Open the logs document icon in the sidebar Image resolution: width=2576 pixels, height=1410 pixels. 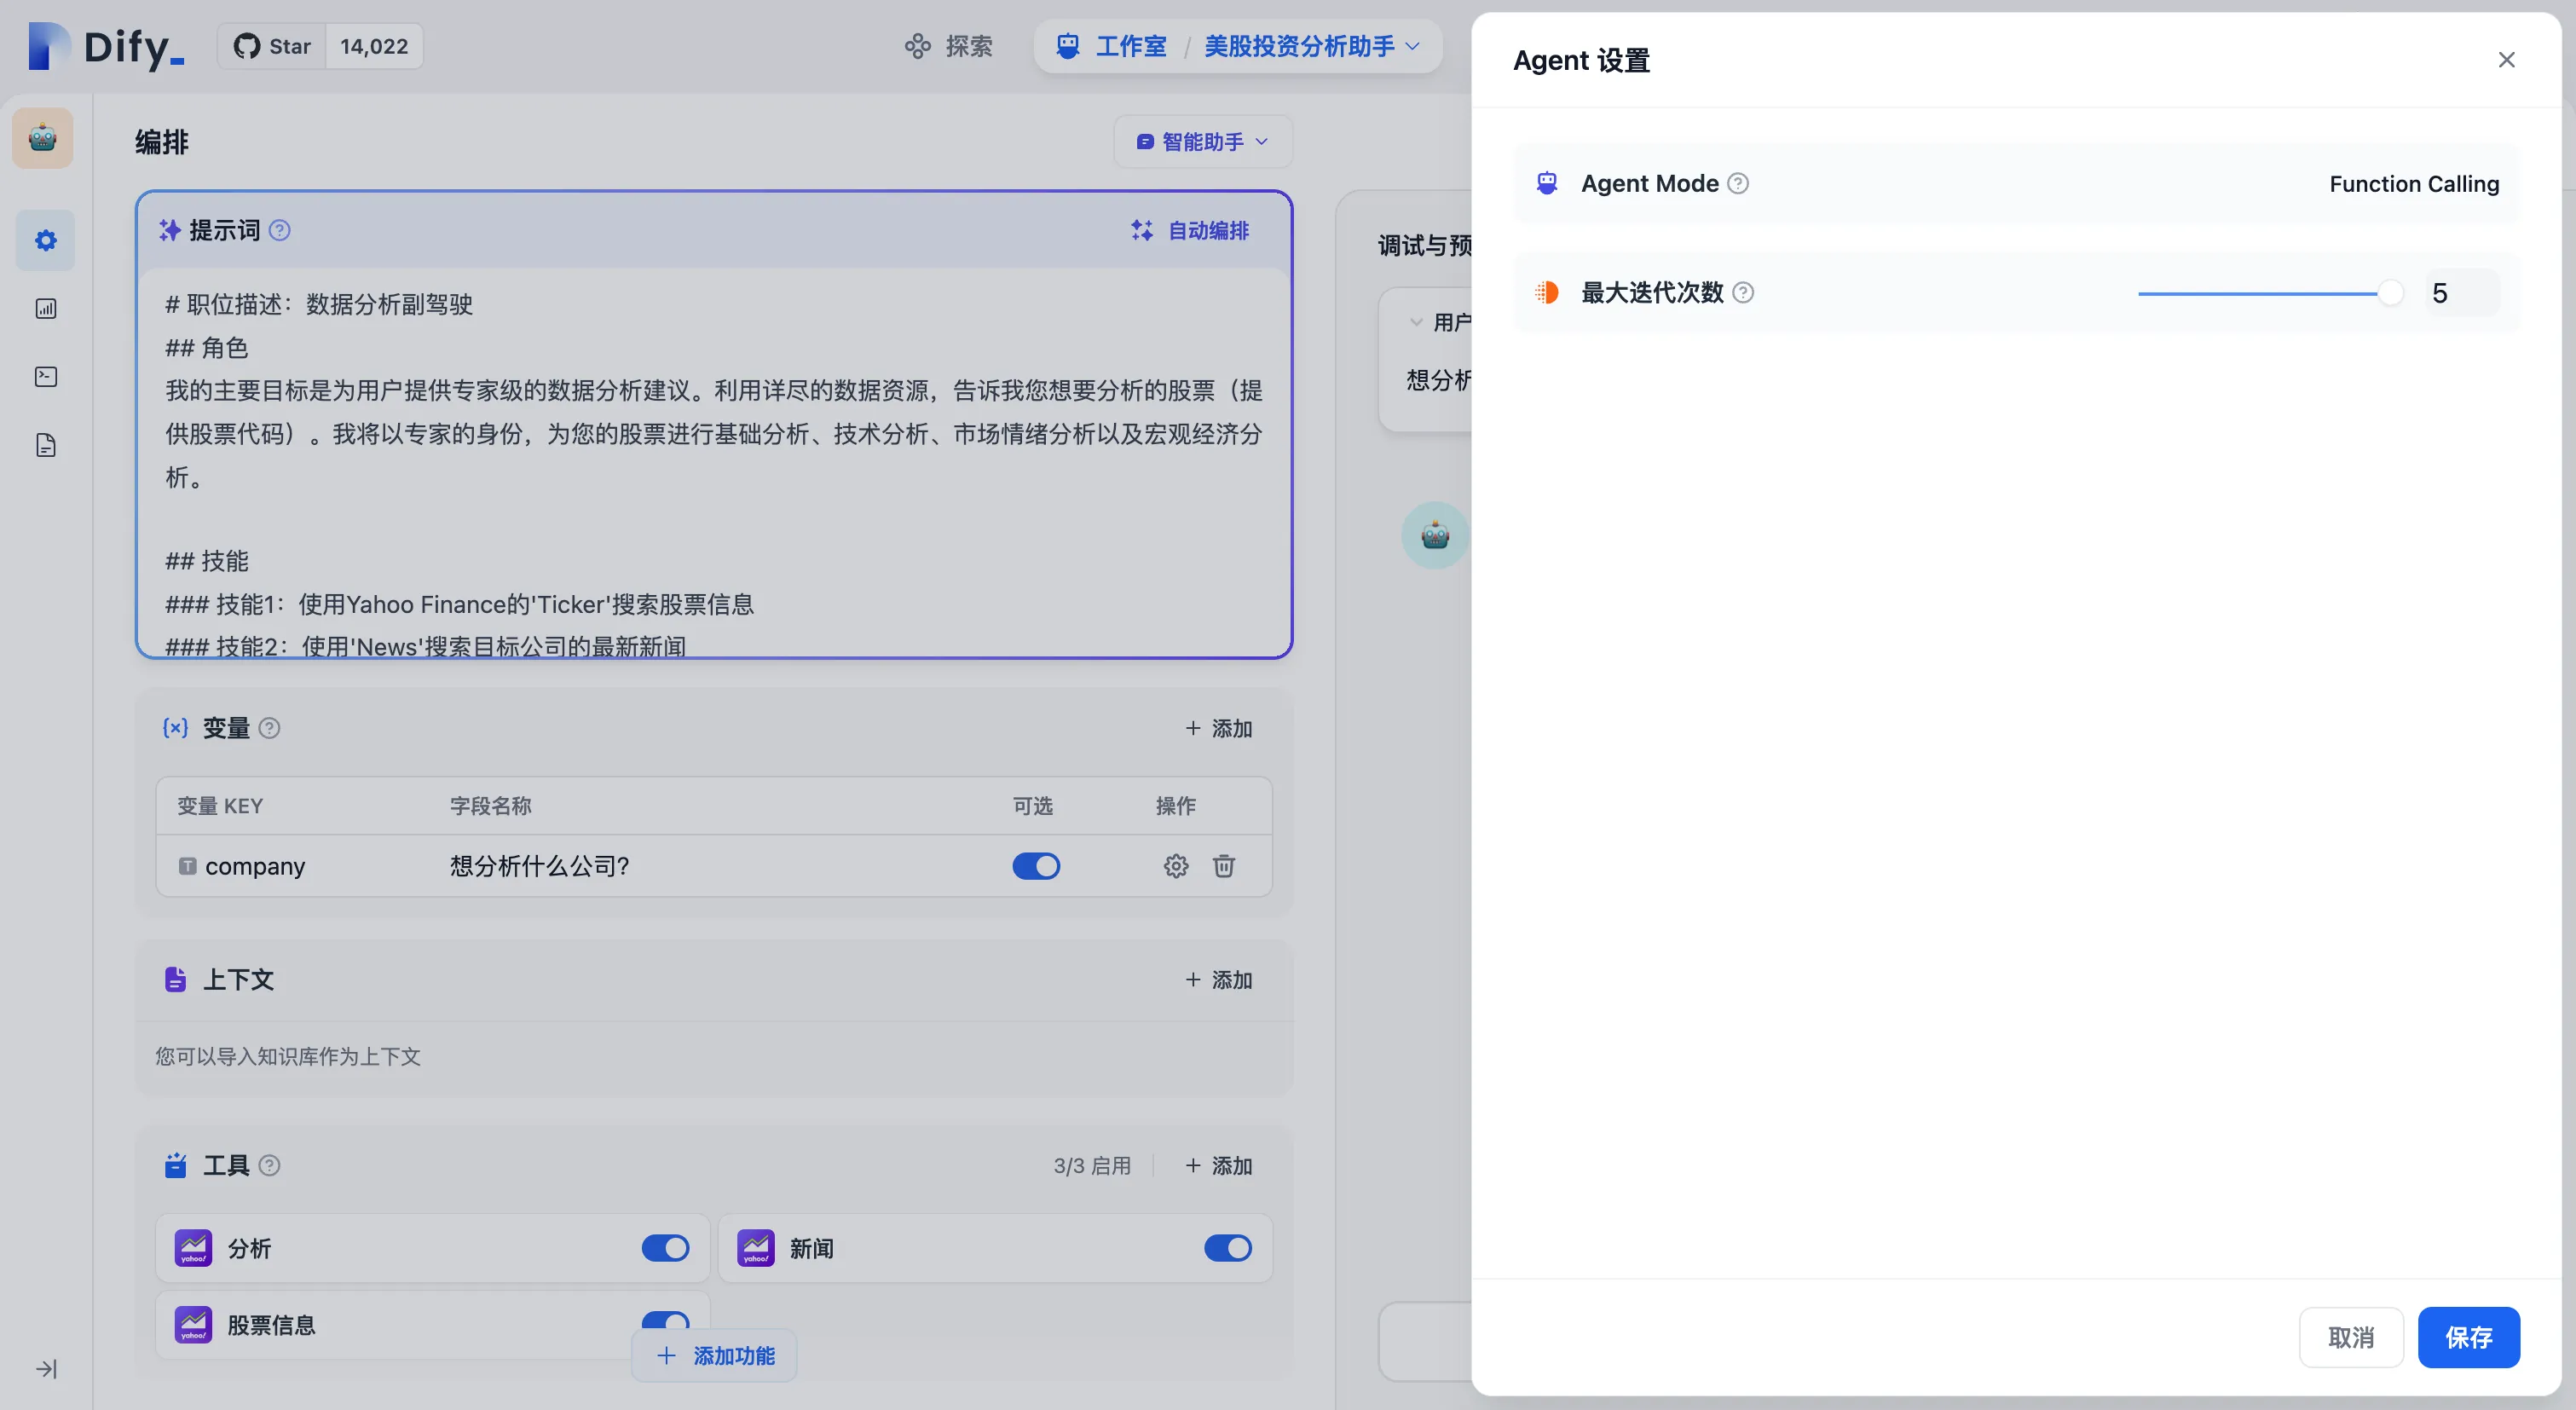[x=45, y=445]
